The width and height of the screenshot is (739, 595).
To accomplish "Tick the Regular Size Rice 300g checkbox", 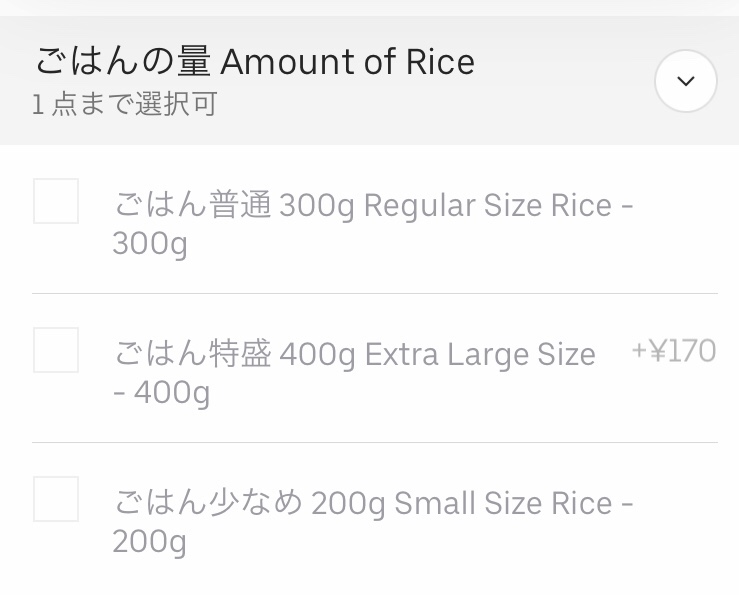I will pyautogui.click(x=56, y=201).
